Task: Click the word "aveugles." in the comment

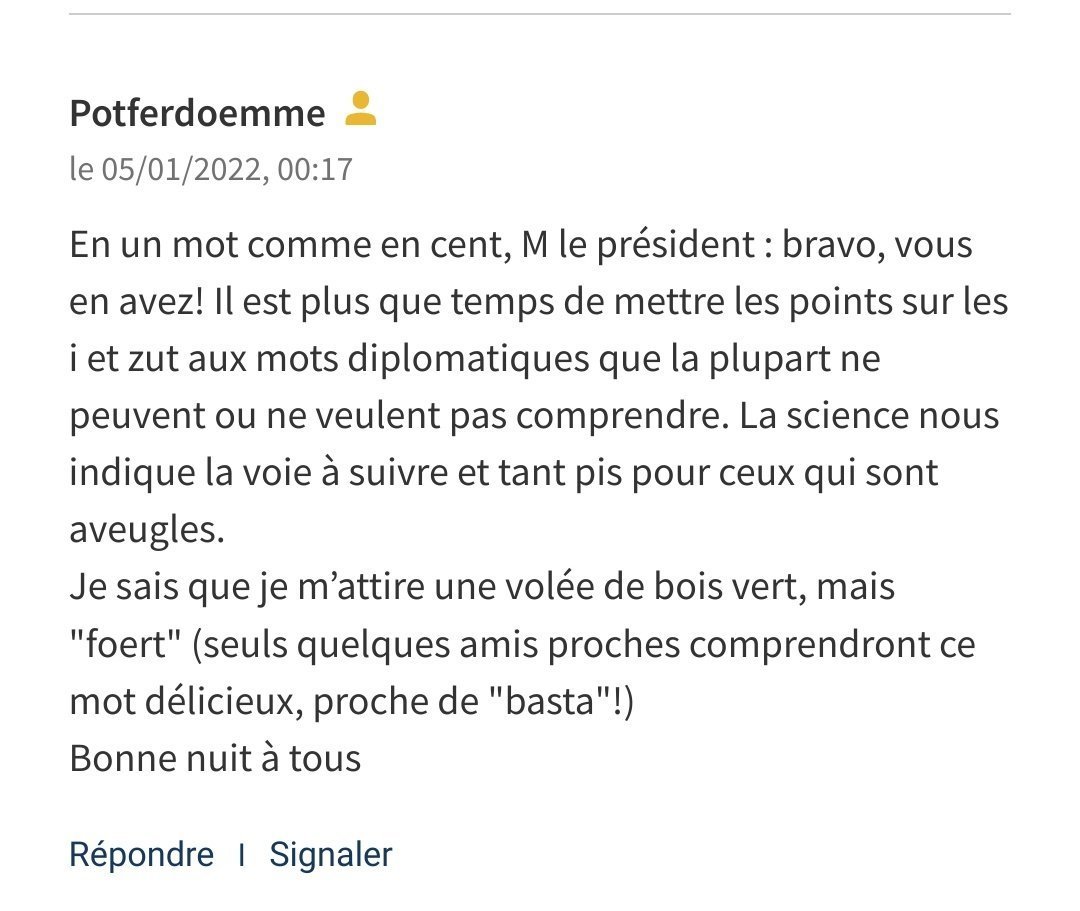Action: tap(147, 531)
